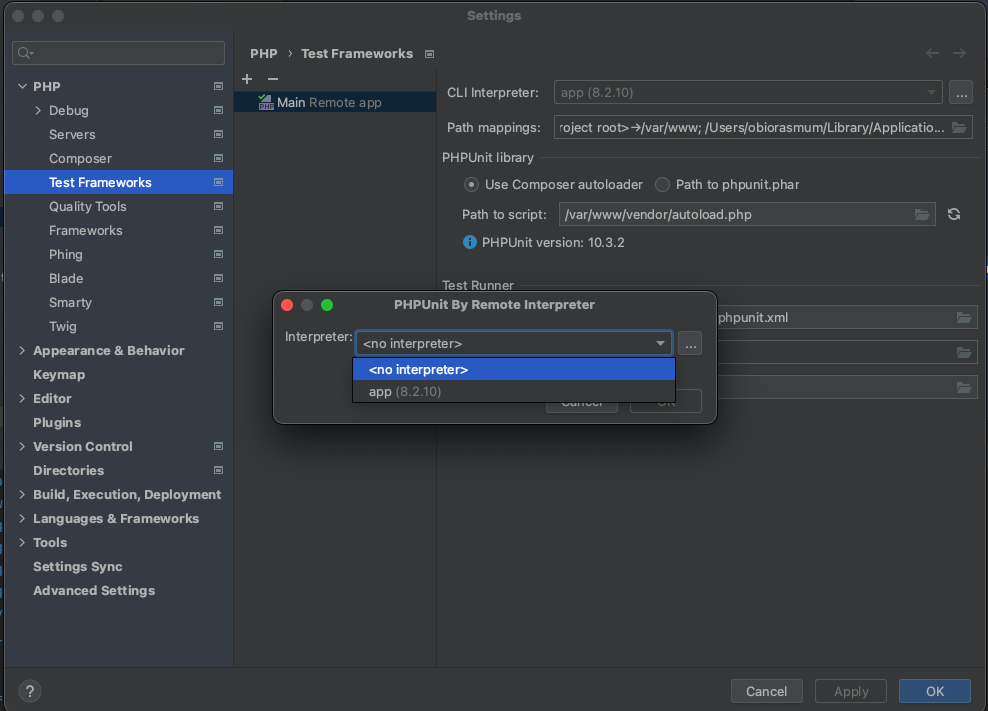988x711 pixels.
Task: Browse for autoload.php script folder icon
Action: [922, 214]
